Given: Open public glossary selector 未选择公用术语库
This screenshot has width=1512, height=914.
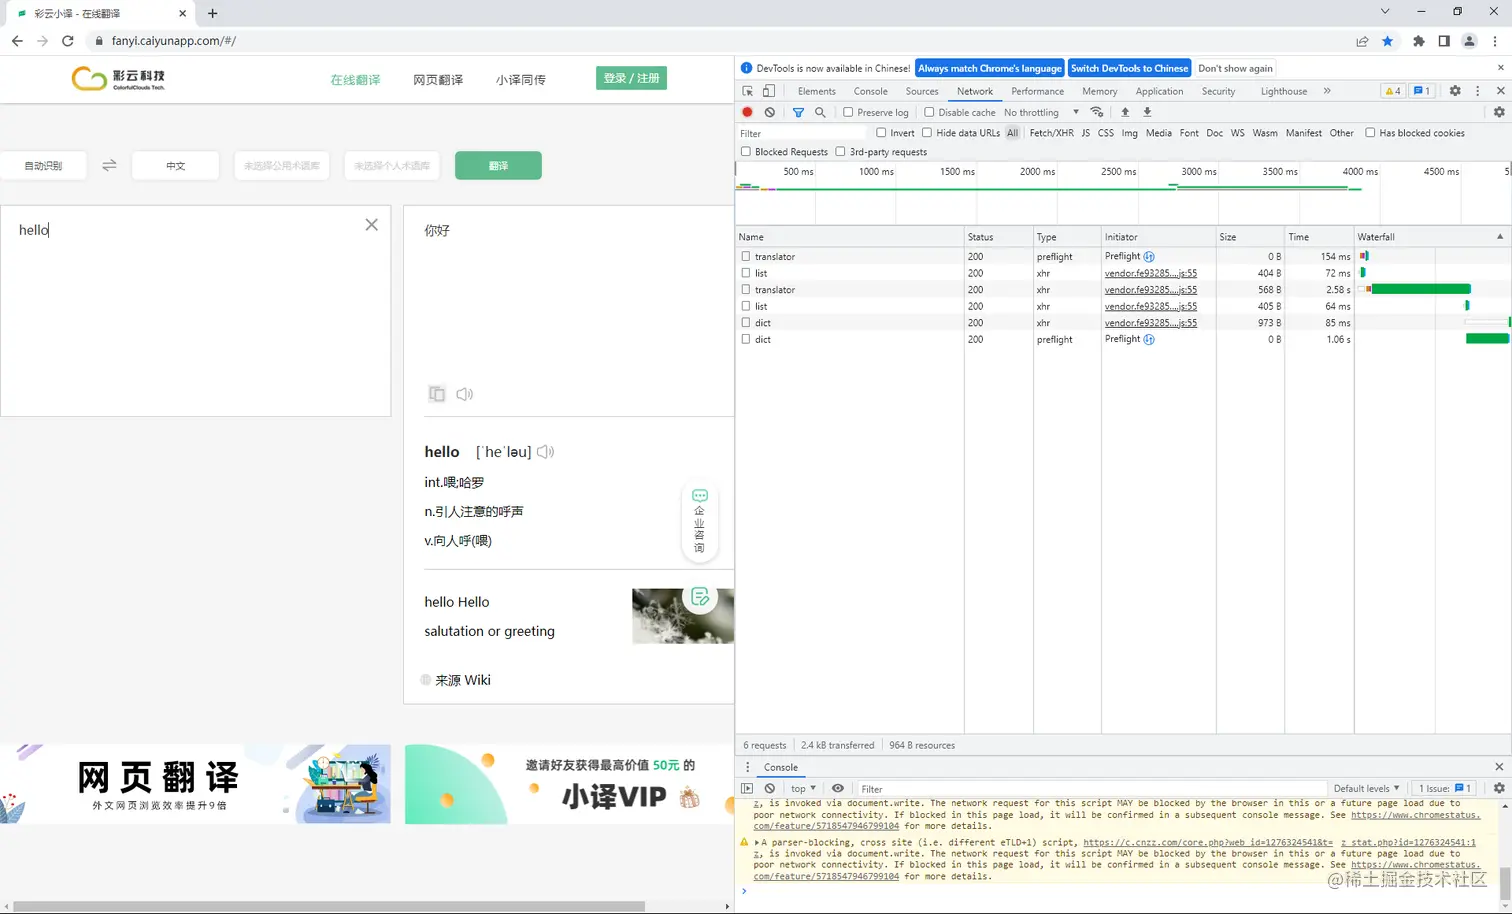Looking at the screenshot, I should (x=282, y=165).
